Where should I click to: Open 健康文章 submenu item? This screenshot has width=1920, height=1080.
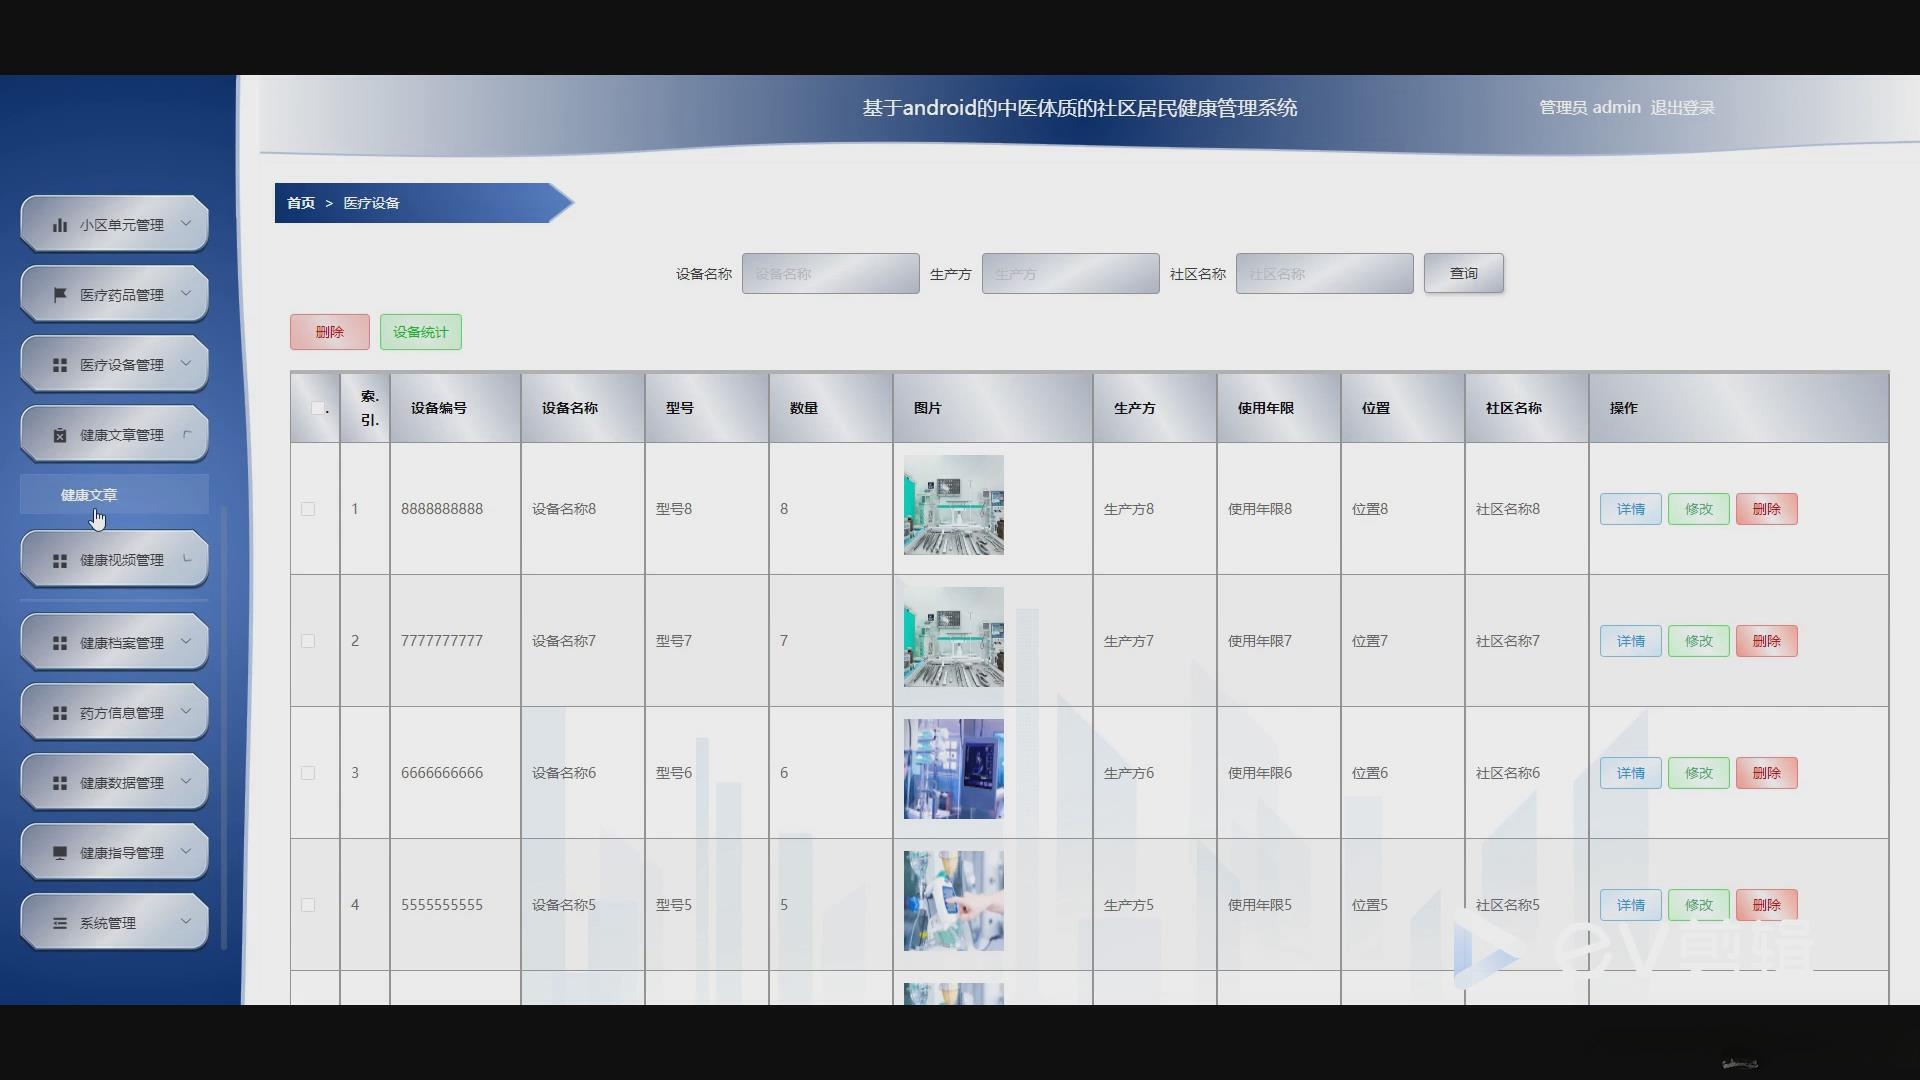(89, 495)
